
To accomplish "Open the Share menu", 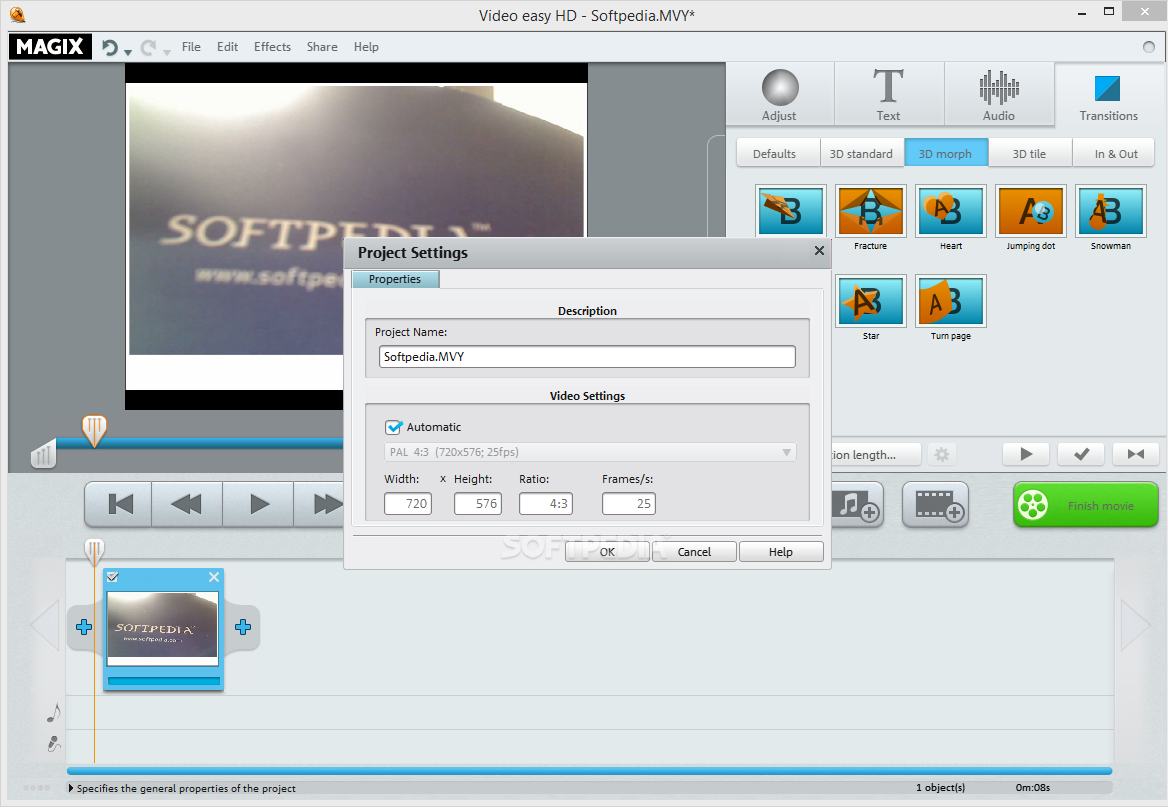I will coord(322,46).
